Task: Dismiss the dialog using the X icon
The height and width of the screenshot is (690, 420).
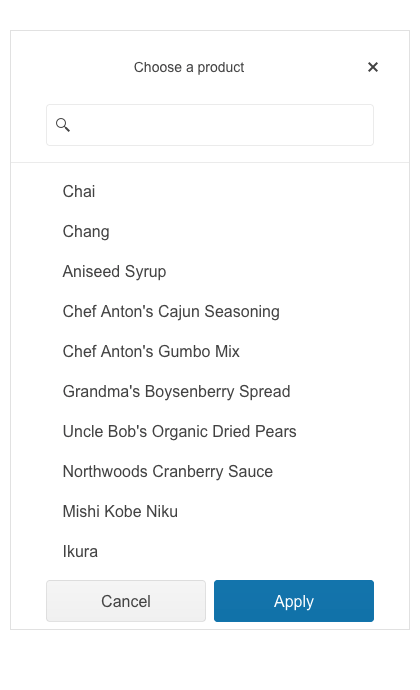Action: pyautogui.click(x=372, y=67)
